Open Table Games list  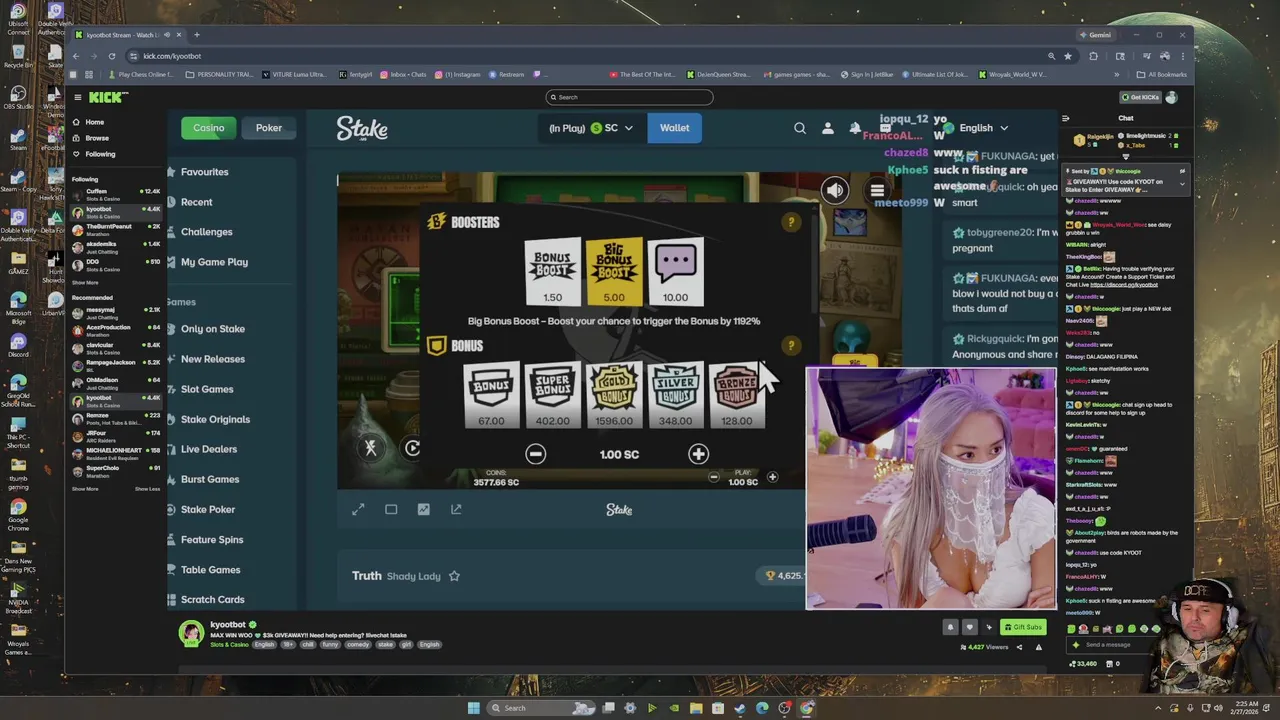(x=210, y=570)
